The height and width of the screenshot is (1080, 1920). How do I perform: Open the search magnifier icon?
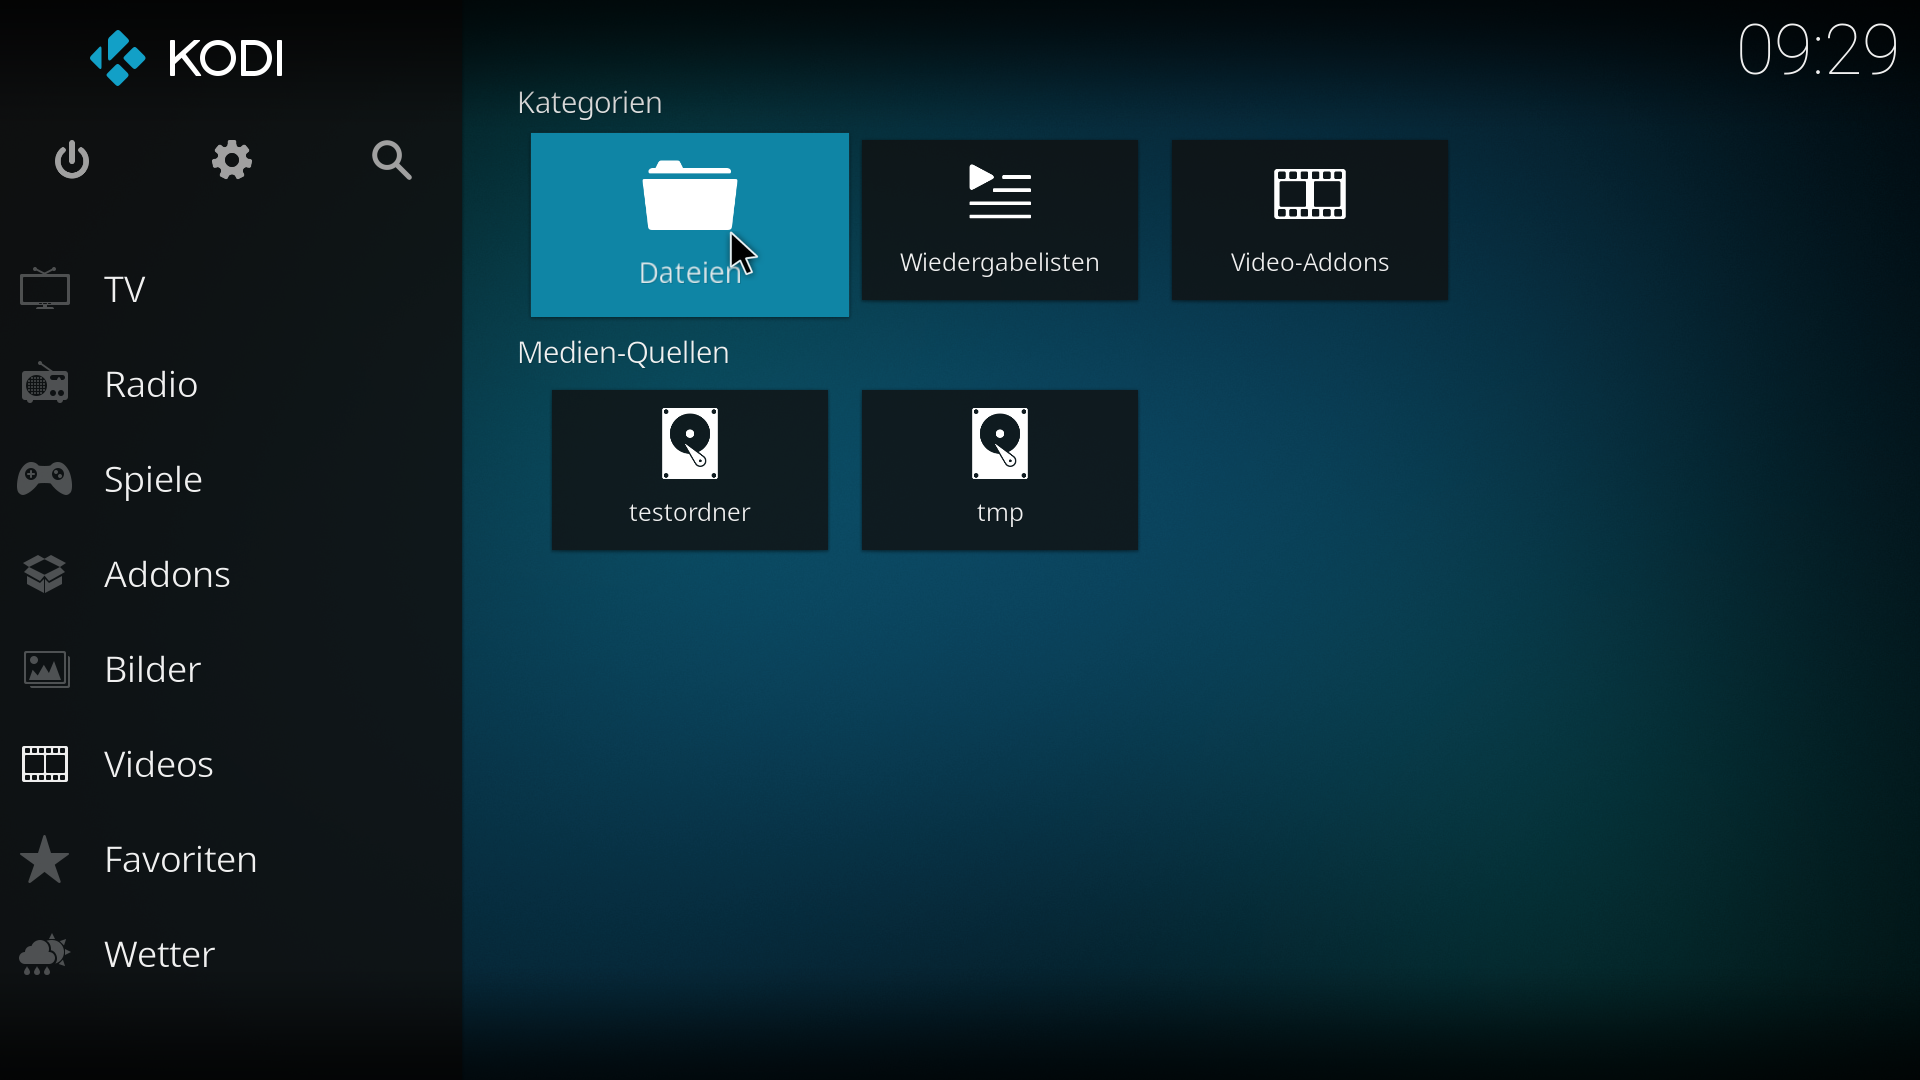[391, 160]
